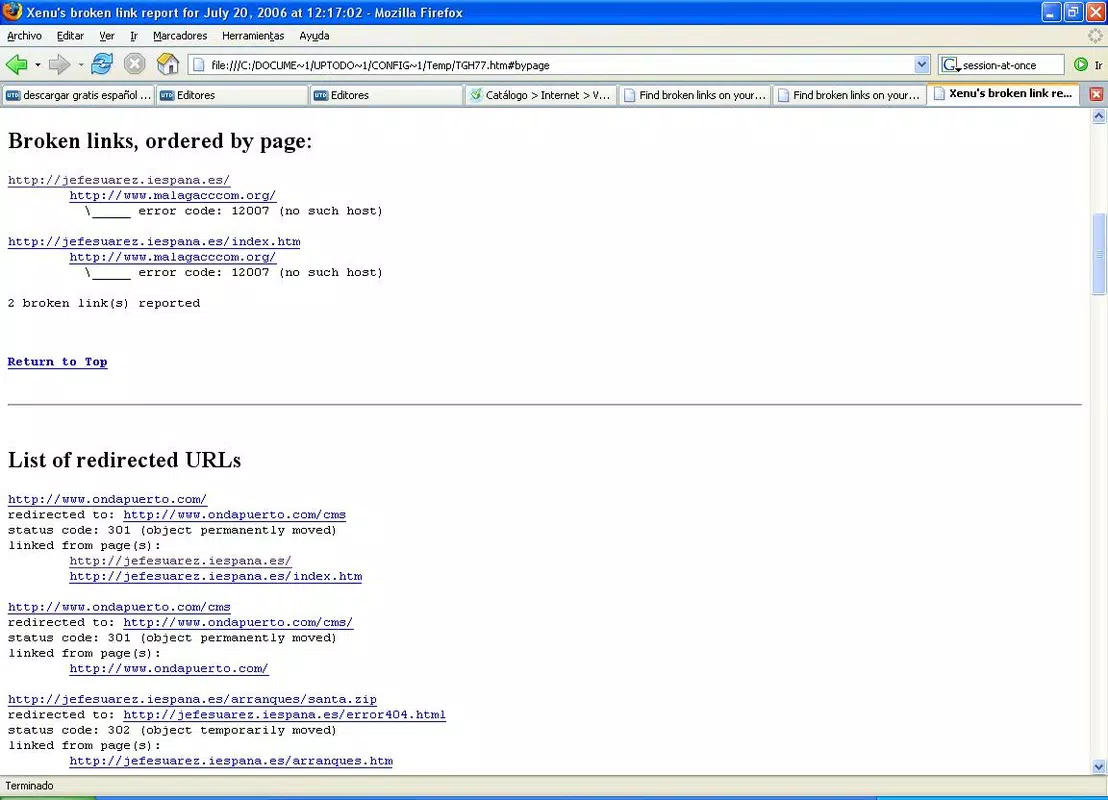The width and height of the screenshot is (1108, 800).
Task: Open the Archivo menu
Action: coord(24,36)
